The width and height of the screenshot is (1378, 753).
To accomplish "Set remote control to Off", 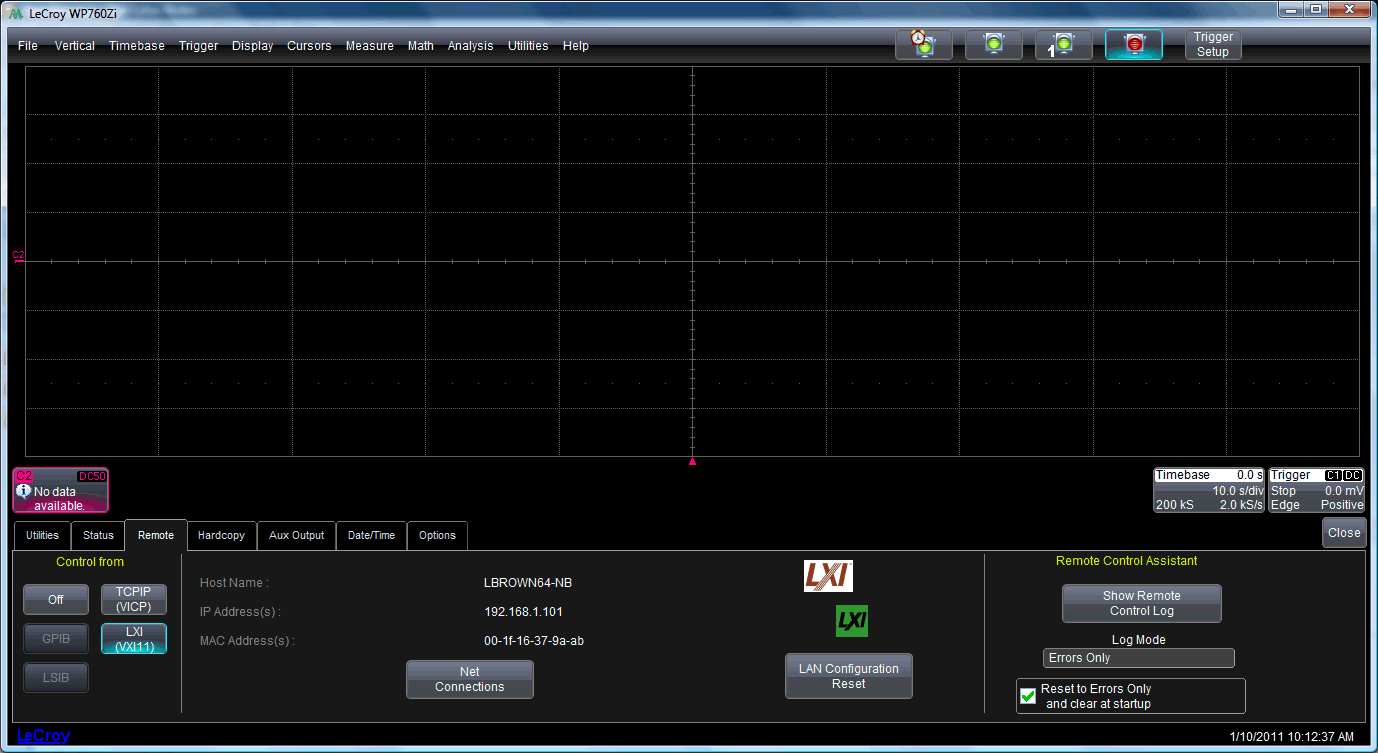I will pos(56,599).
